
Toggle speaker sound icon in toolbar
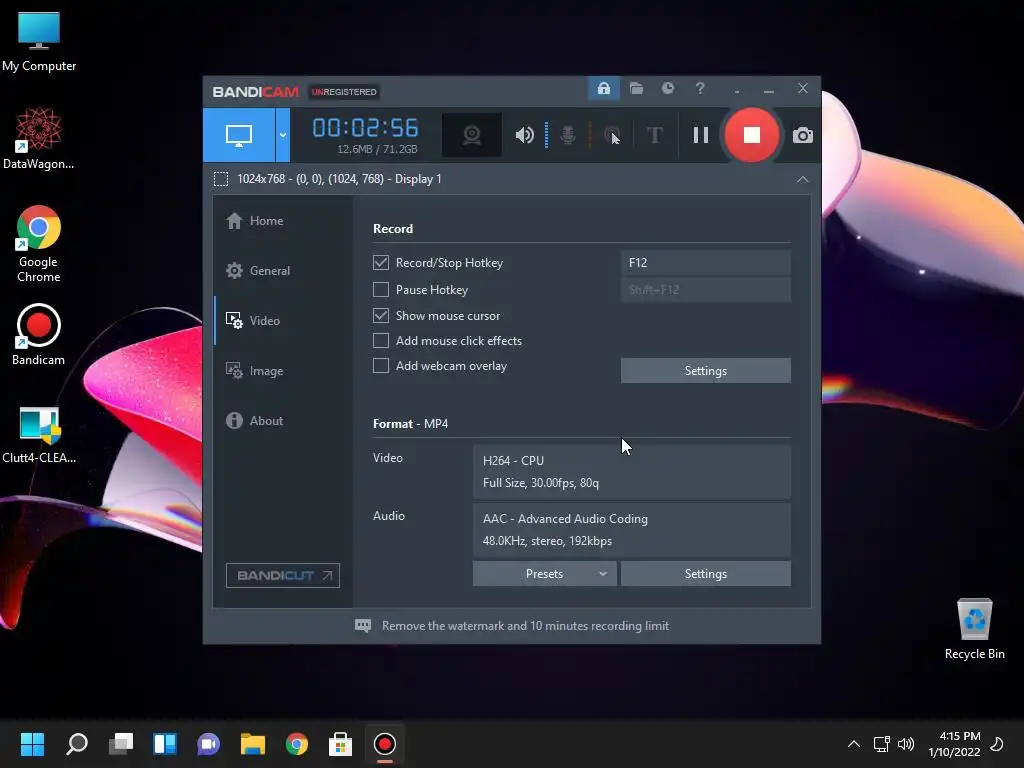(x=524, y=135)
